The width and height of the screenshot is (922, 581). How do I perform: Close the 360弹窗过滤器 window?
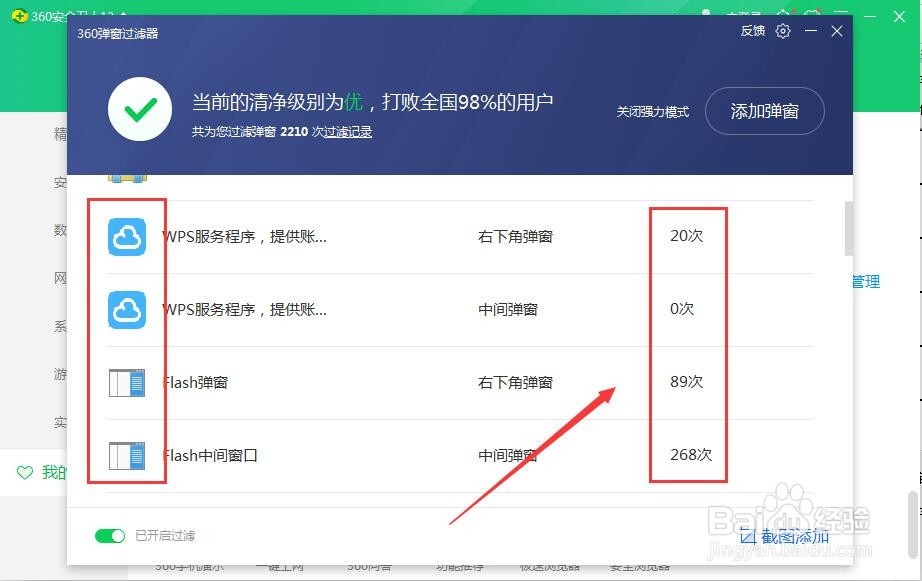point(837,31)
